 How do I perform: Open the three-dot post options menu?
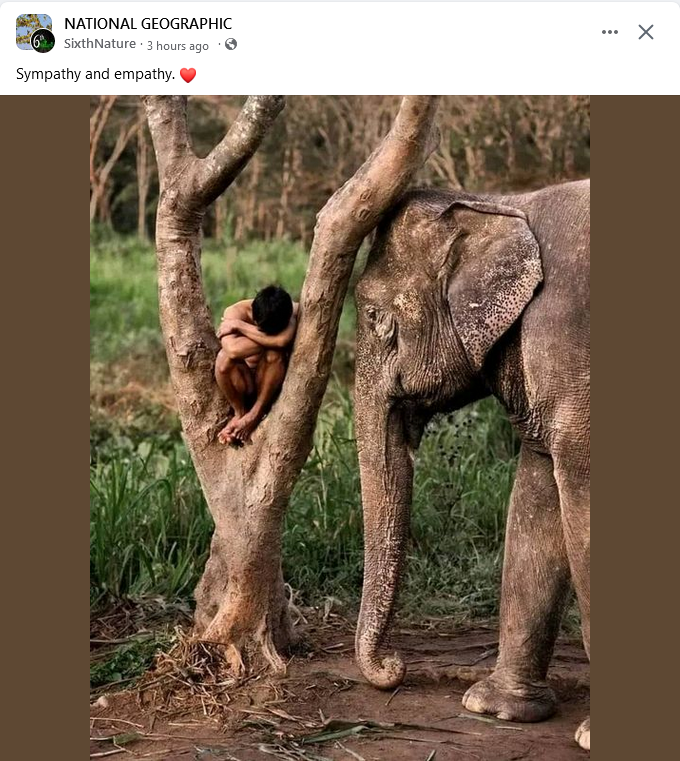pyautogui.click(x=610, y=32)
